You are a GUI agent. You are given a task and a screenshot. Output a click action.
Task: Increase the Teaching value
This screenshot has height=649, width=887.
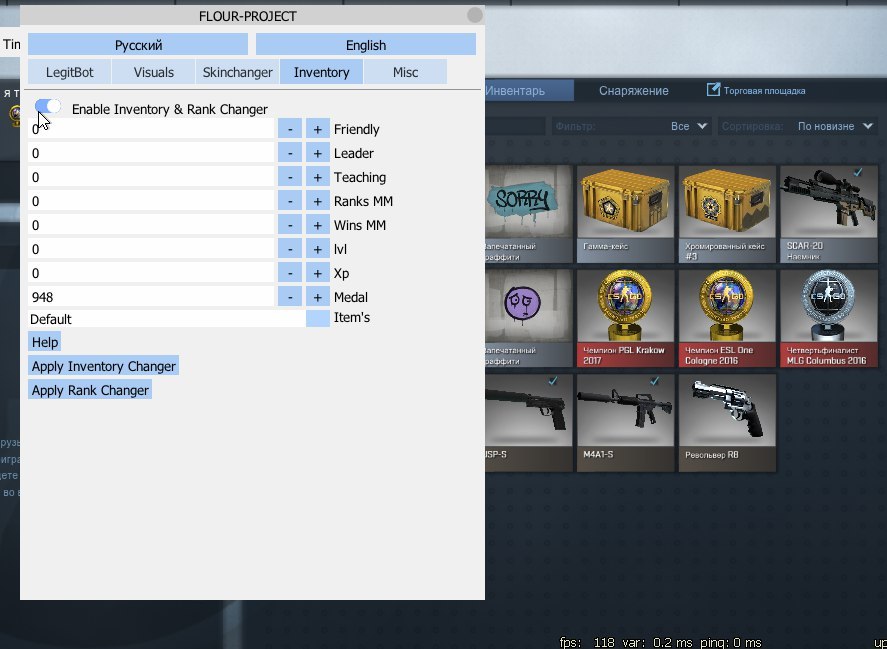[x=317, y=177]
